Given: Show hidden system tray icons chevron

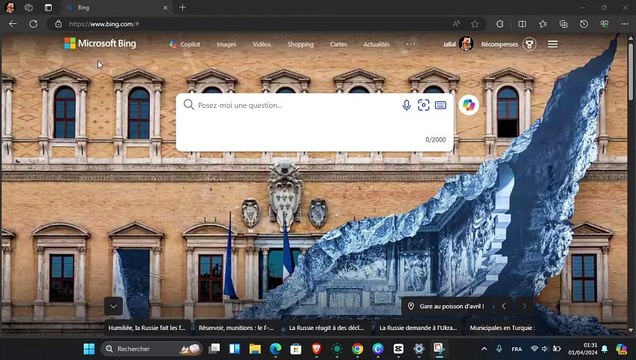Looking at the screenshot, I should coord(484,349).
